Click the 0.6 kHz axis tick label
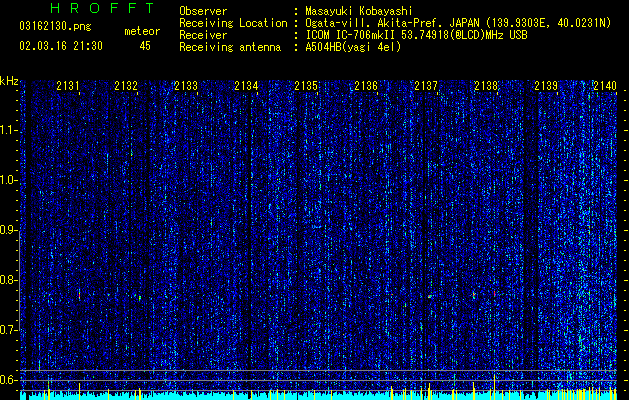 (8, 380)
